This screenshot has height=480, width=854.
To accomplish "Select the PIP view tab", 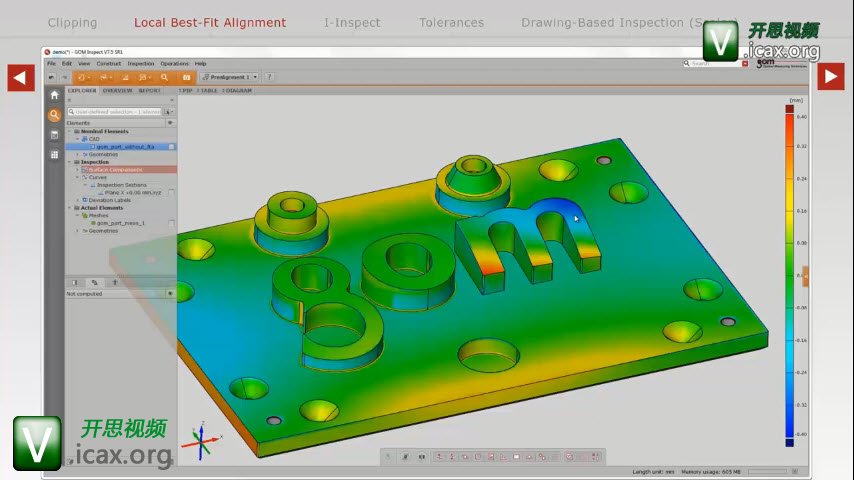I will tap(186, 90).
